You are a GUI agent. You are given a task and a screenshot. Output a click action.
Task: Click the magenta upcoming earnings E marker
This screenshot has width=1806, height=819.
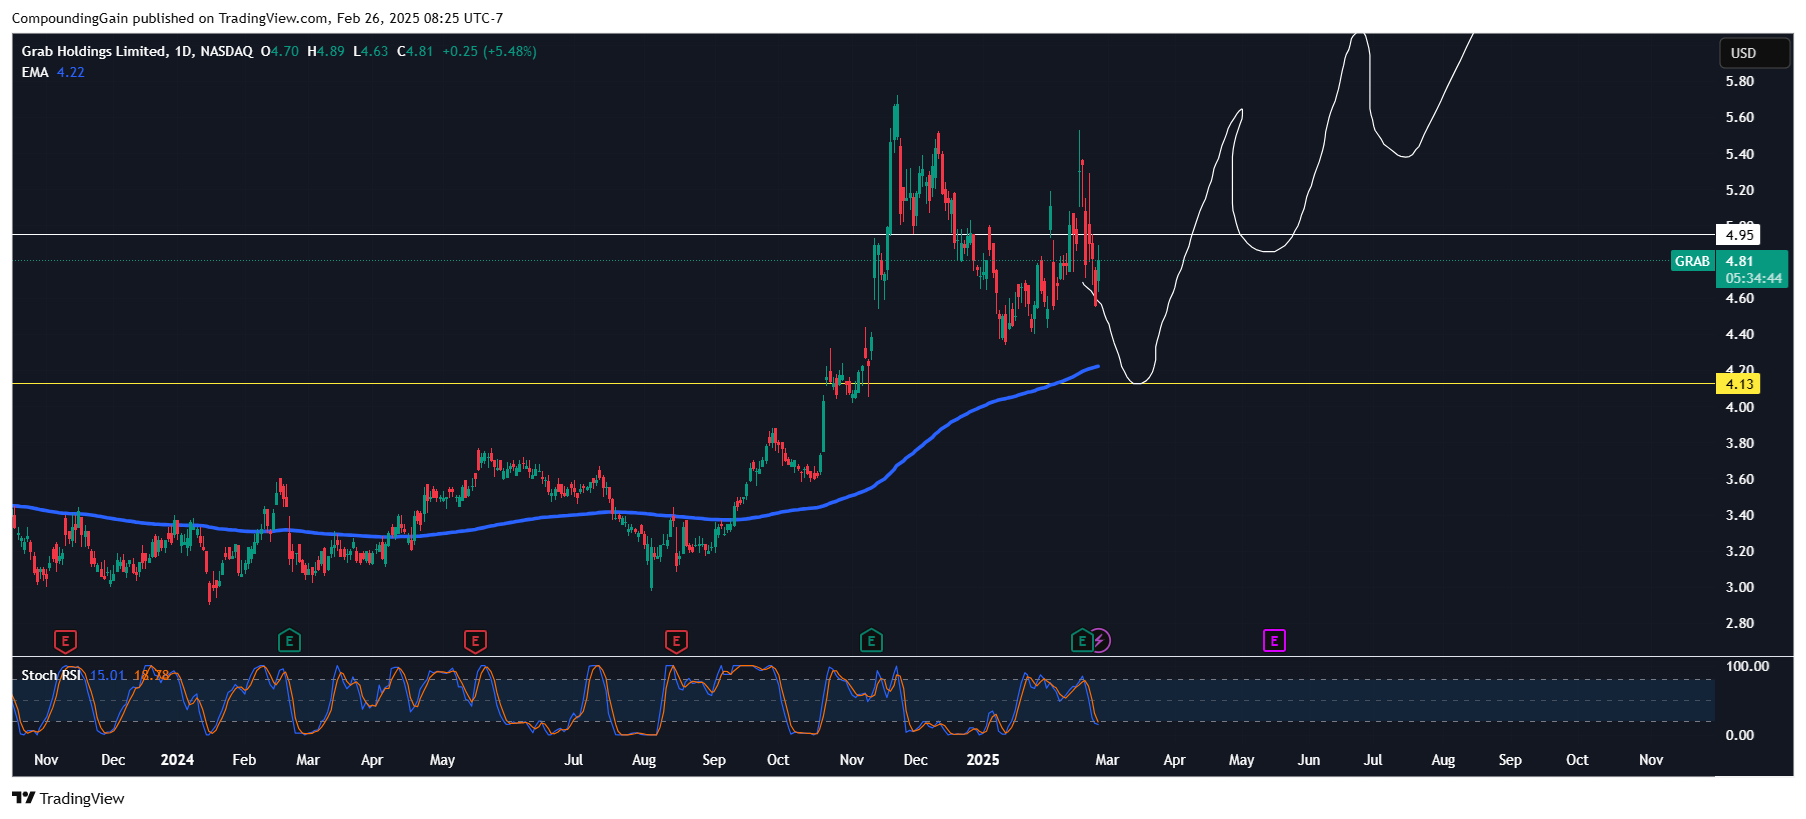coord(1274,640)
